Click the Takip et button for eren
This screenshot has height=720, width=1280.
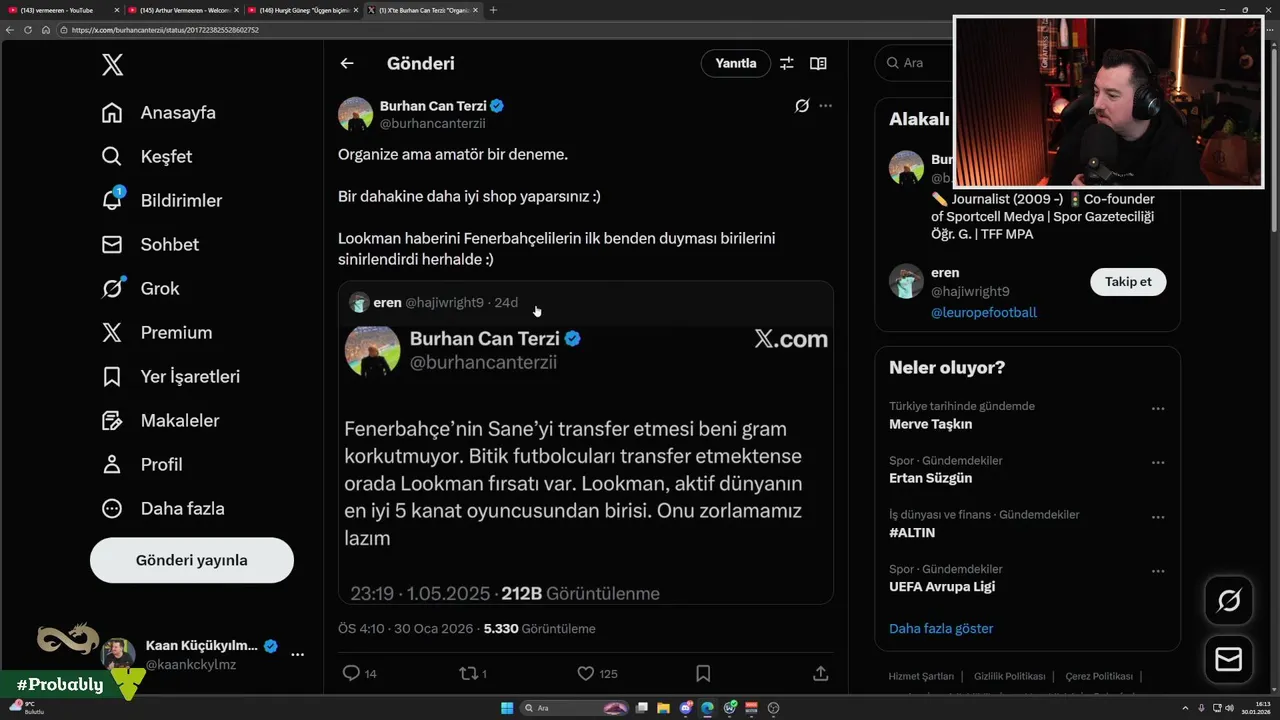(1128, 282)
